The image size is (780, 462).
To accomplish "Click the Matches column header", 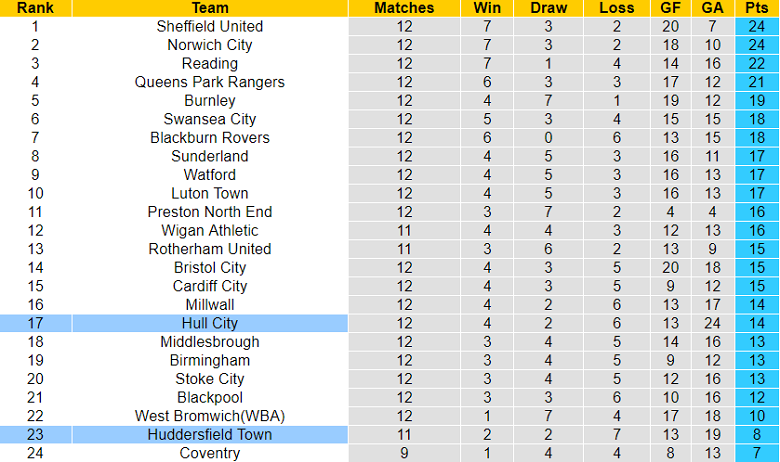I will pyautogui.click(x=404, y=8).
